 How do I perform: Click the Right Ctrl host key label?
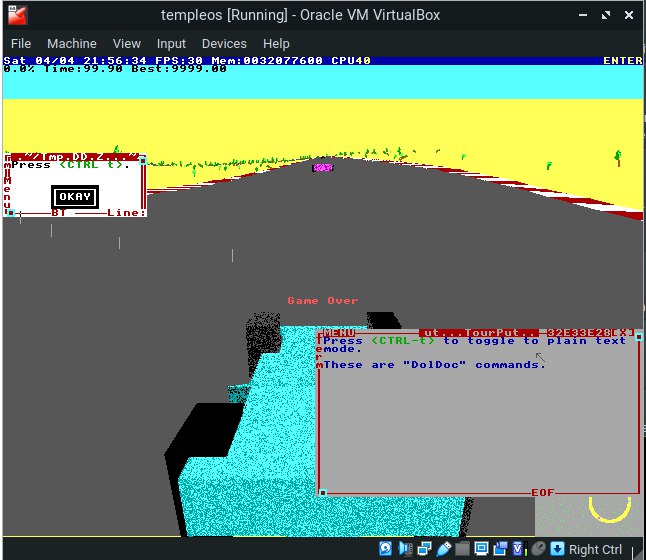pyautogui.click(x=595, y=549)
